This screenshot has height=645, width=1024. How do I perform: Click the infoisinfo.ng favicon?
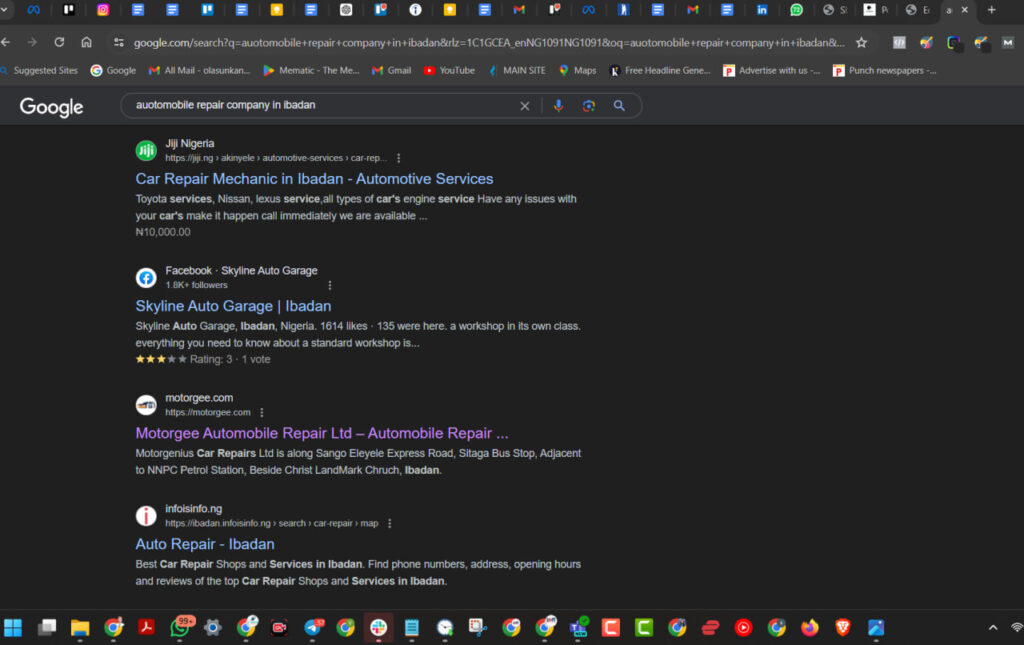click(146, 516)
